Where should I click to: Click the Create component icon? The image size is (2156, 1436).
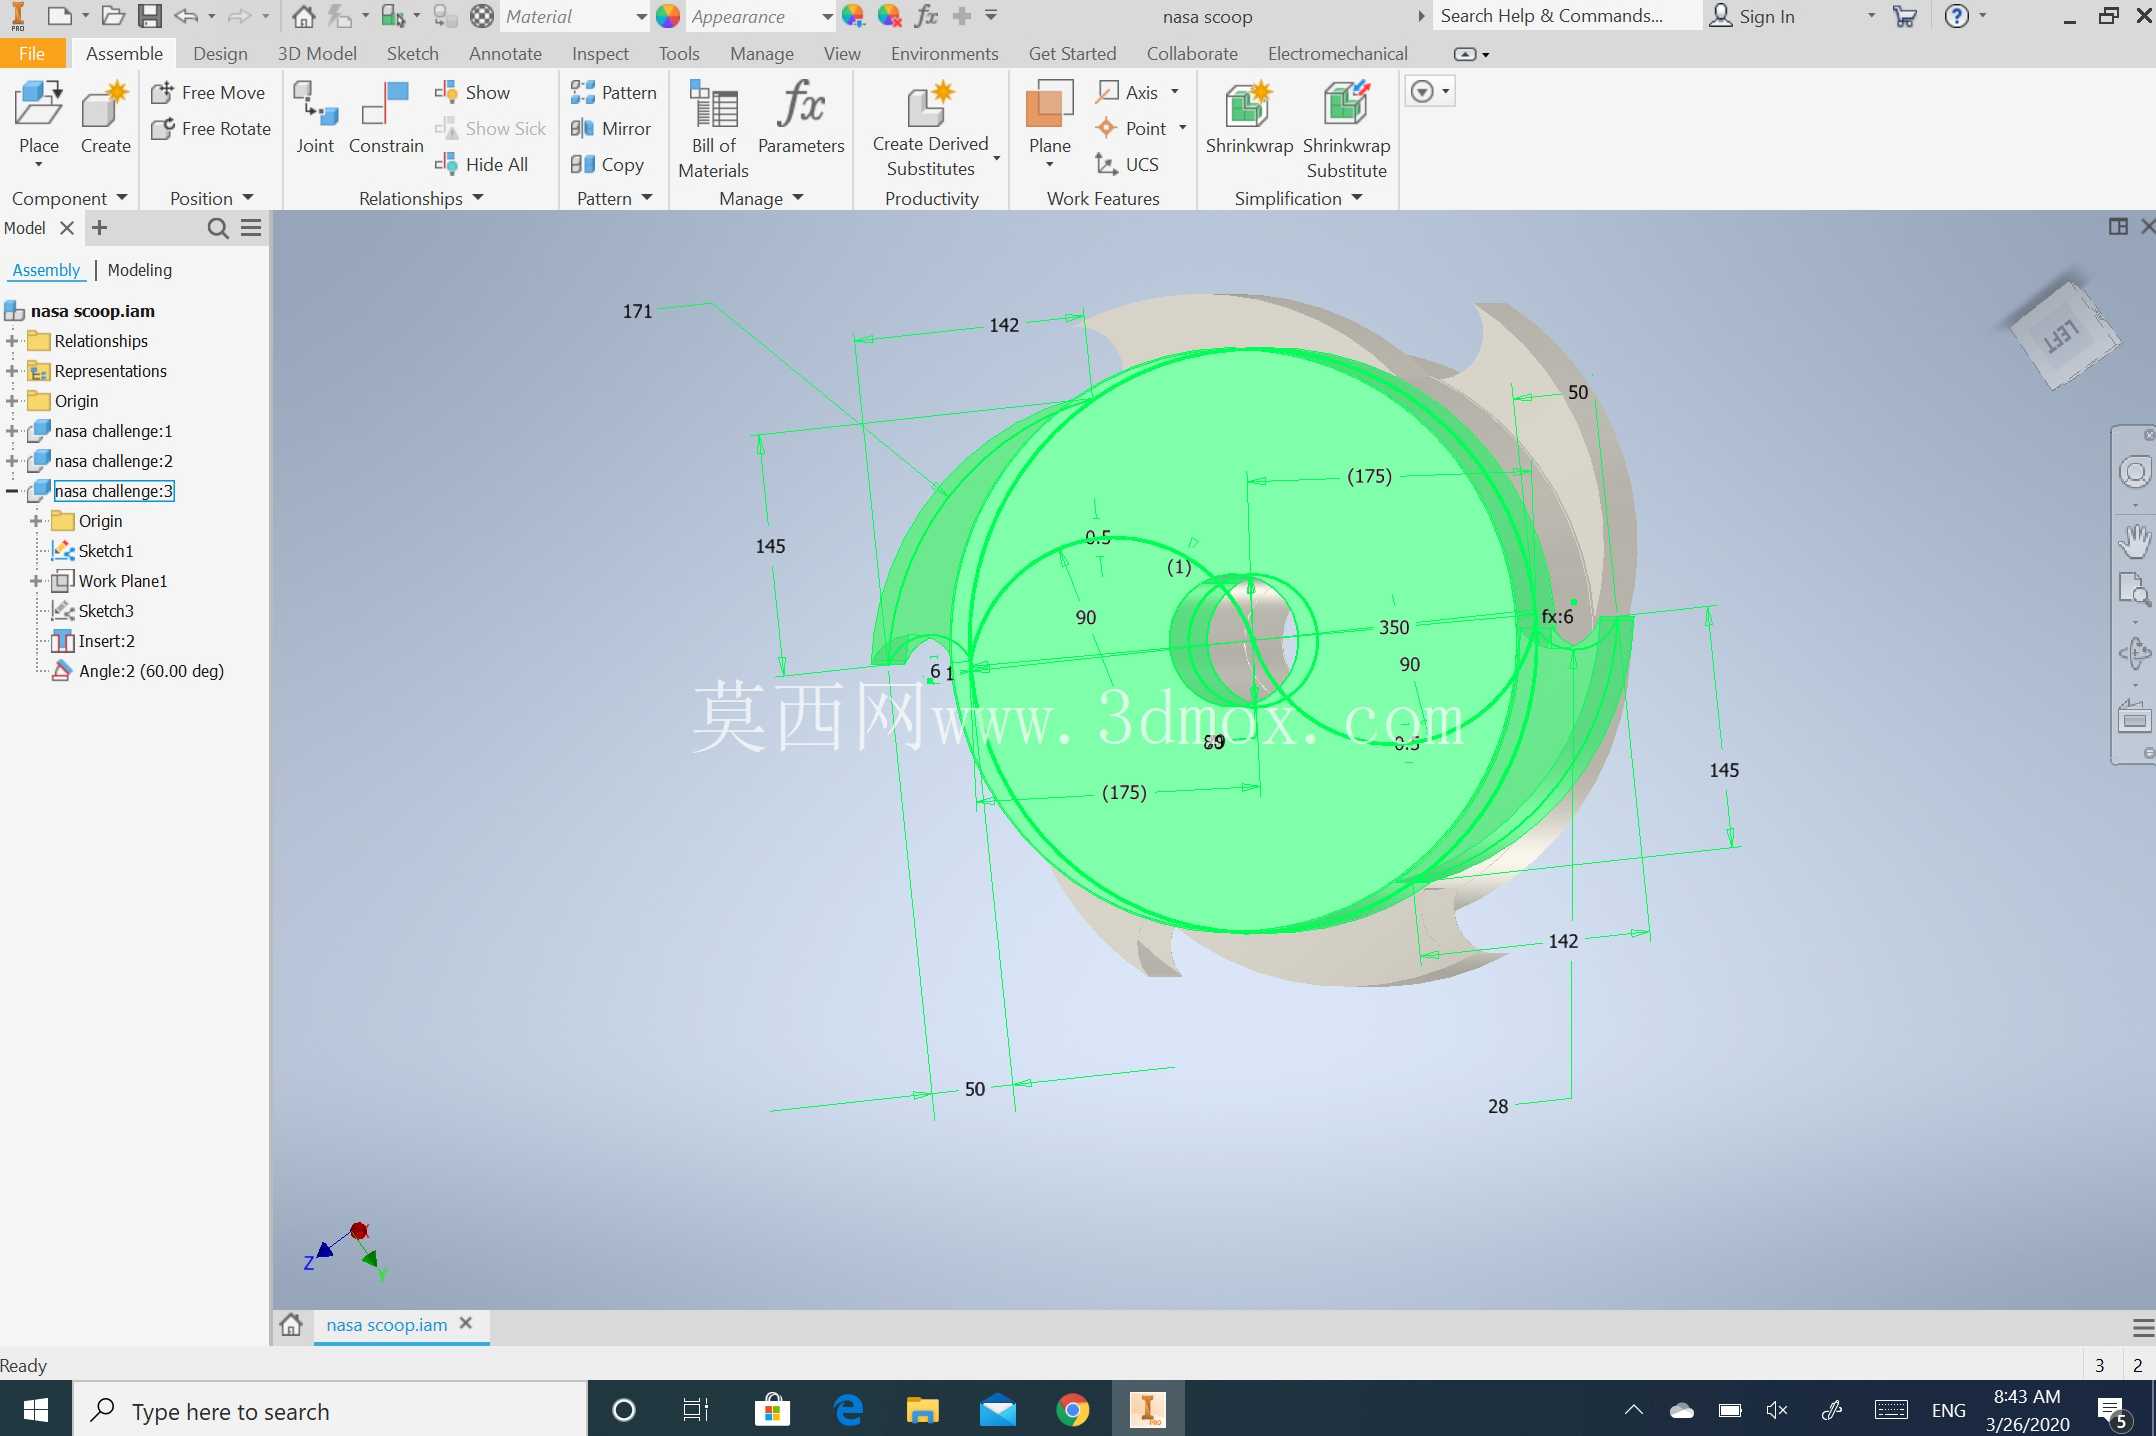(x=105, y=106)
